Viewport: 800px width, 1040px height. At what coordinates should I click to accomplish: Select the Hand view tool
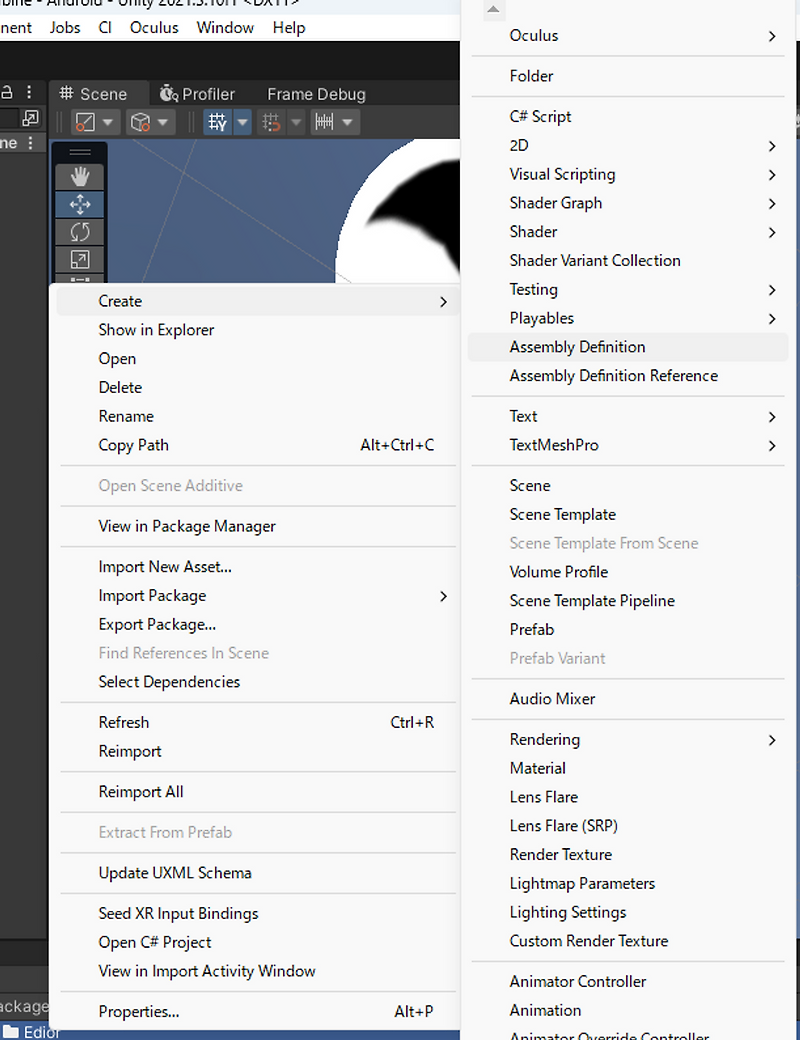tap(80, 177)
